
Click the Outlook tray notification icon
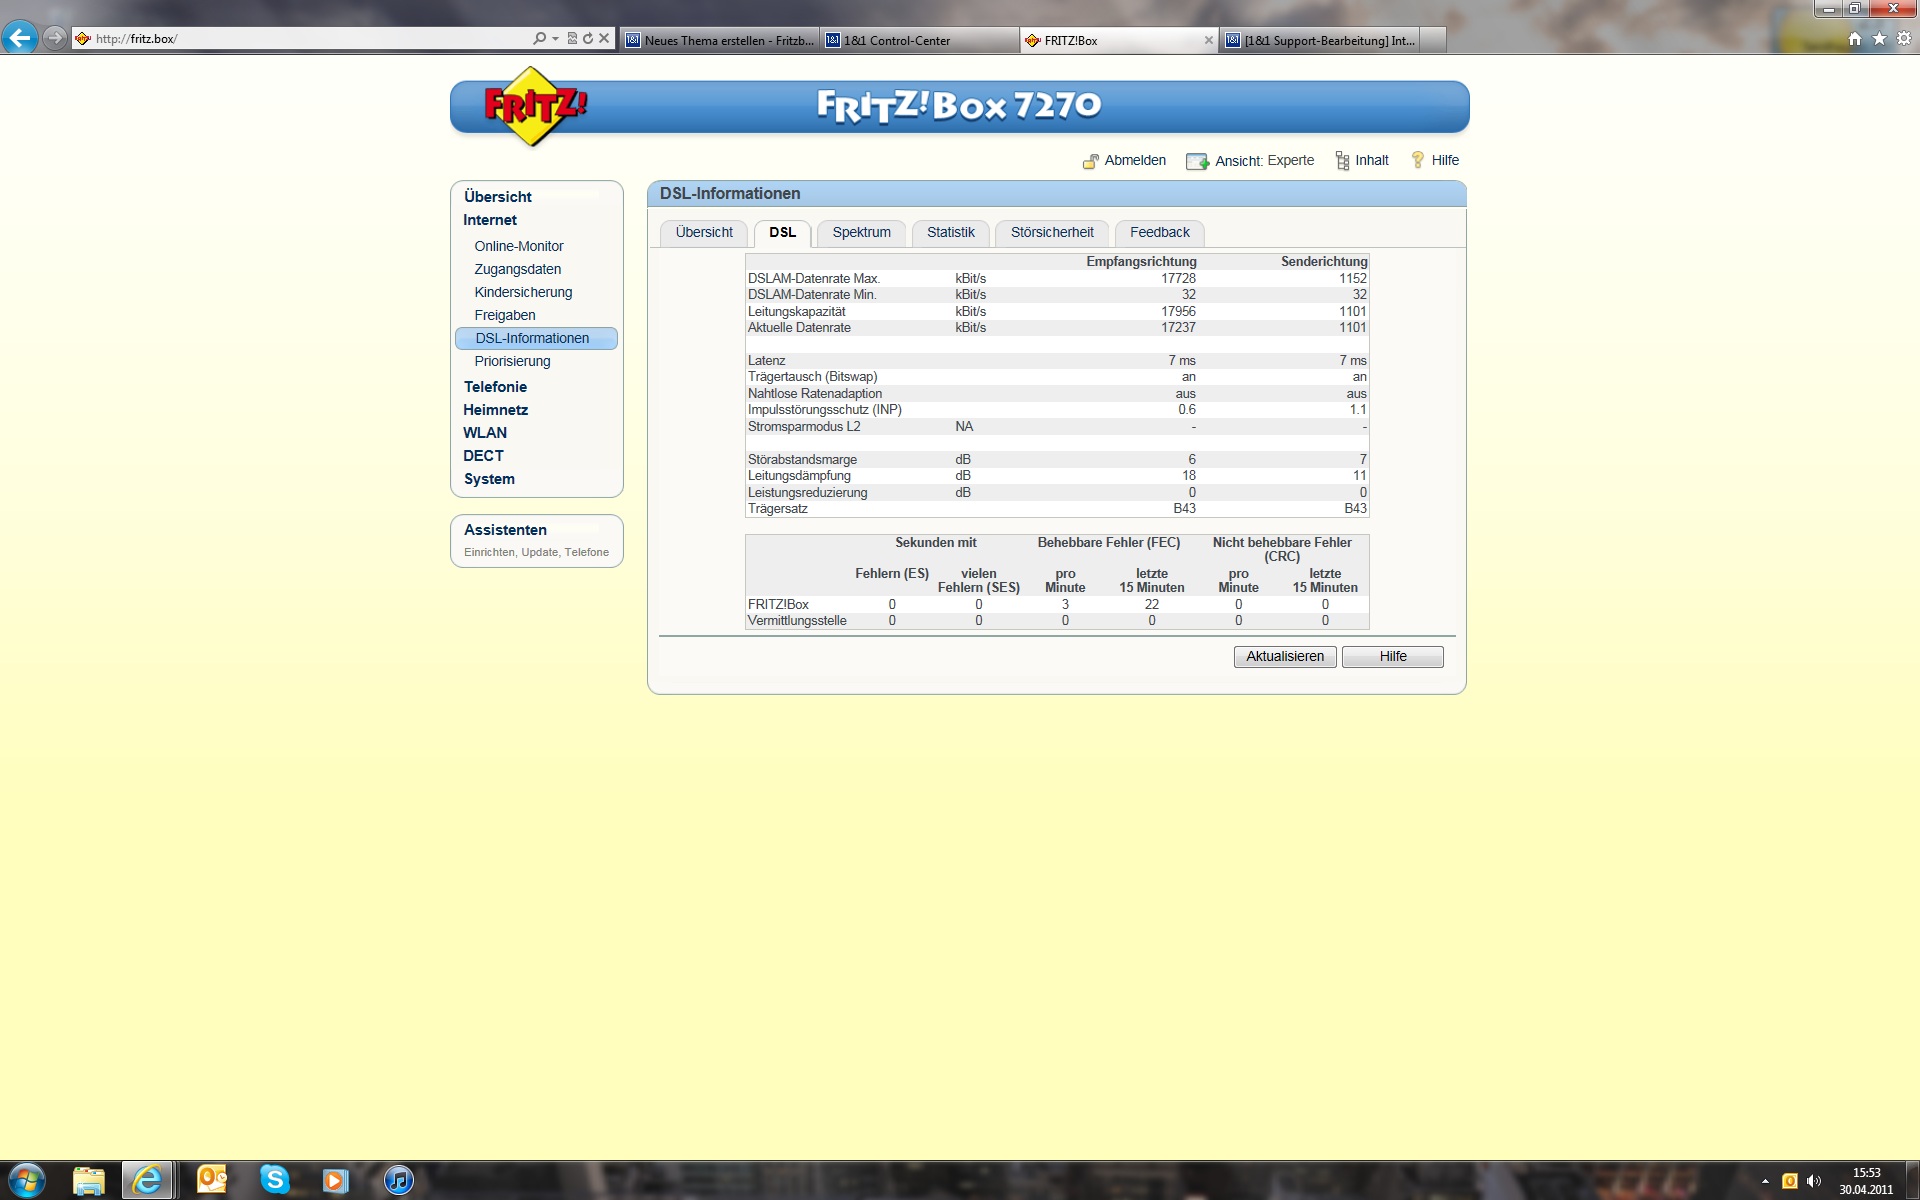coord(1790,1181)
